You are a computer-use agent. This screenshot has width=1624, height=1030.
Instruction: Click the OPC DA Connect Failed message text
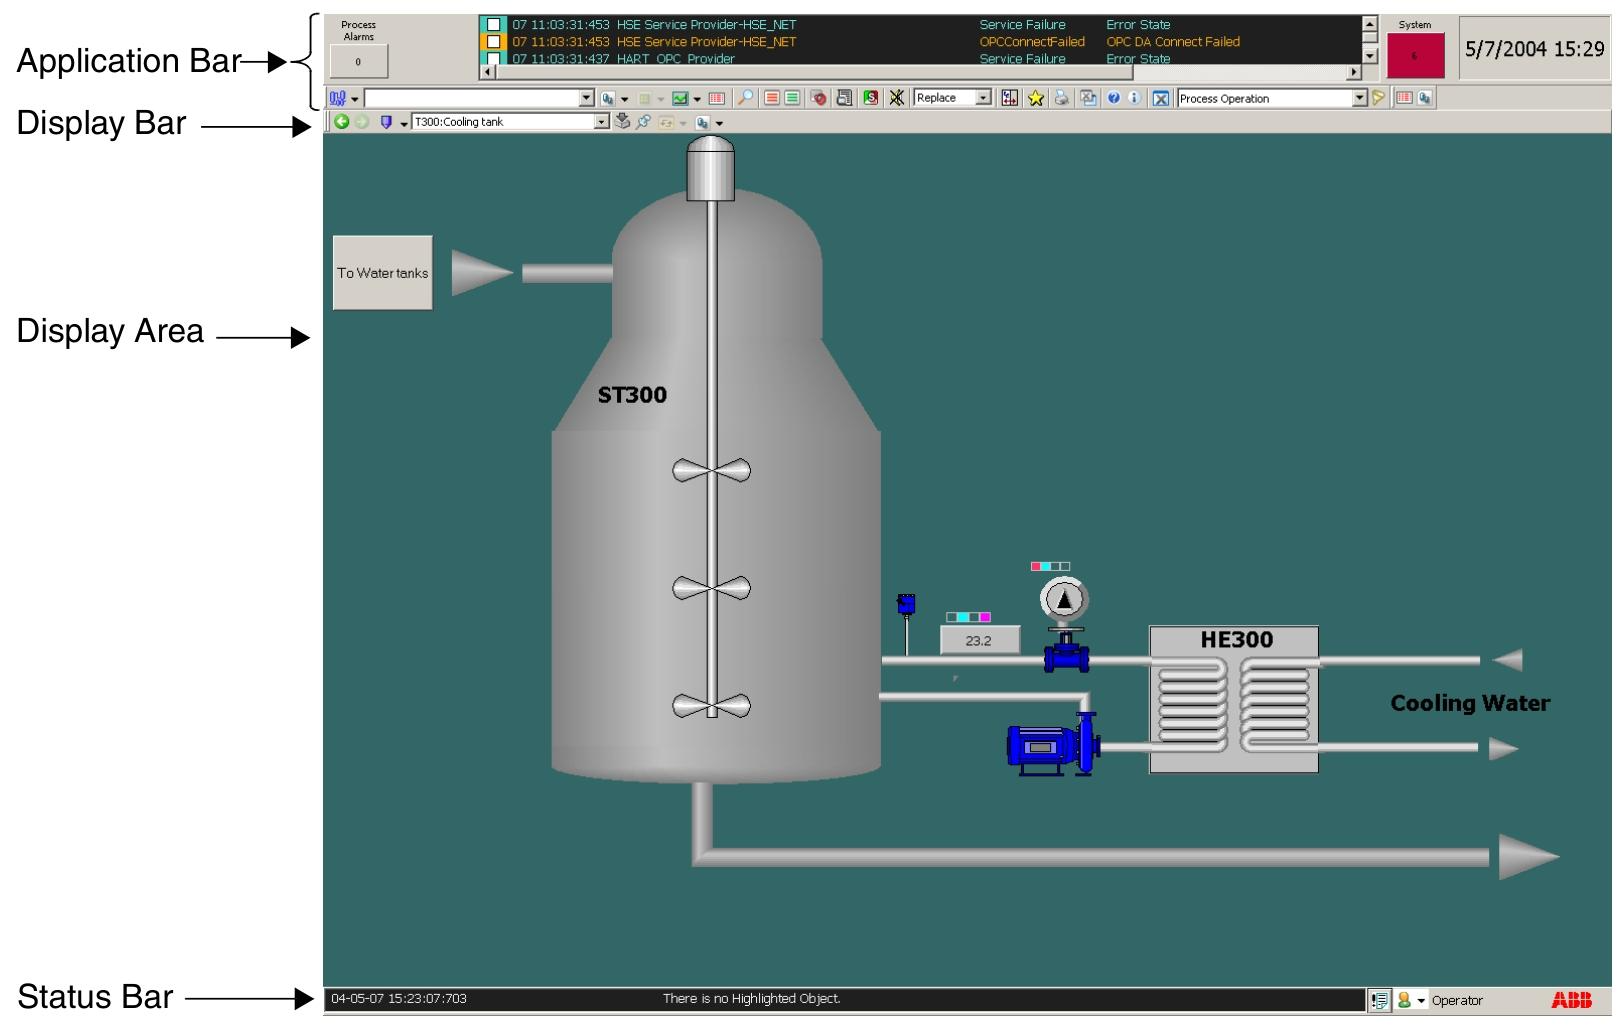1172,42
